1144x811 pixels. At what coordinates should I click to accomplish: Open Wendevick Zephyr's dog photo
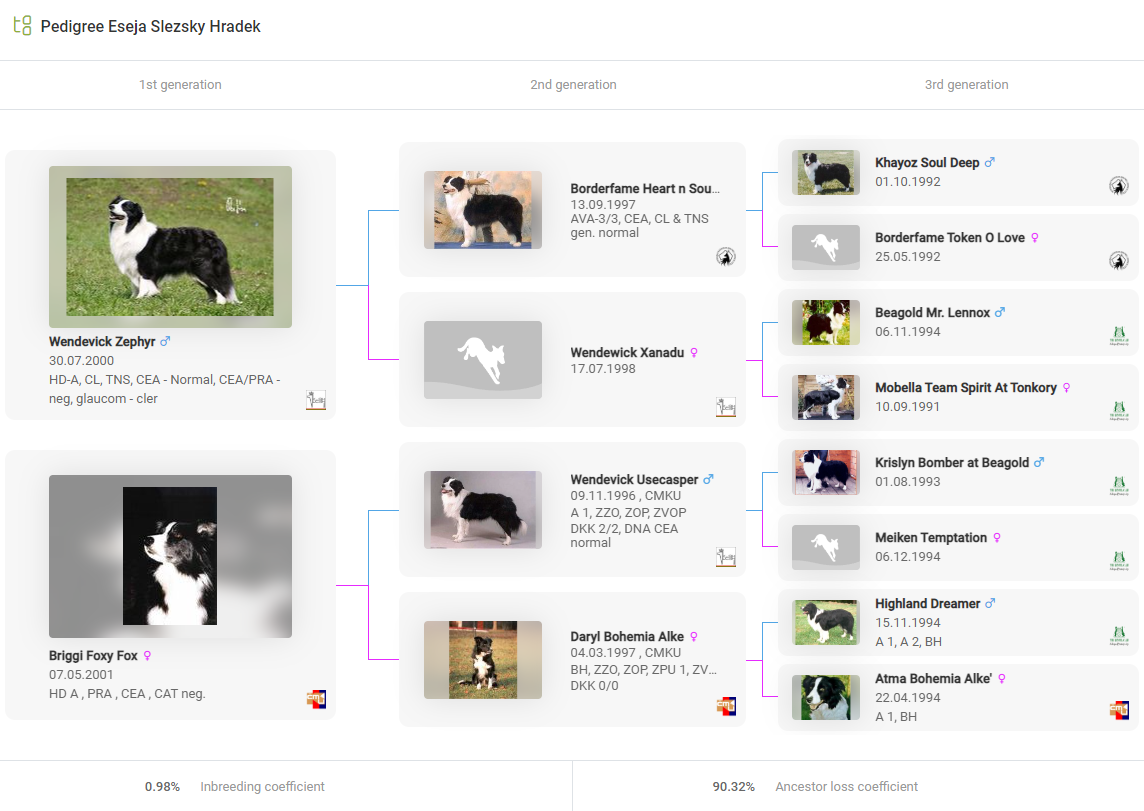(x=170, y=247)
